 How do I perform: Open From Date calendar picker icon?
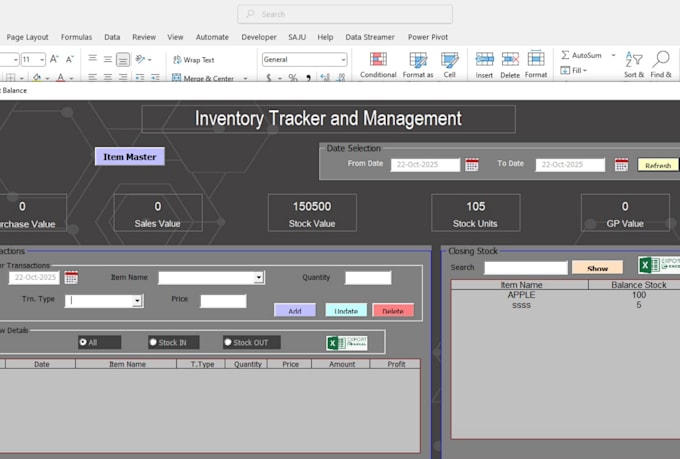pyautogui.click(x=472, y=164)
